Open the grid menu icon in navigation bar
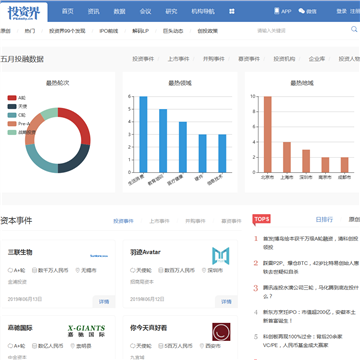The image size is (360, 360). [232, 11]
